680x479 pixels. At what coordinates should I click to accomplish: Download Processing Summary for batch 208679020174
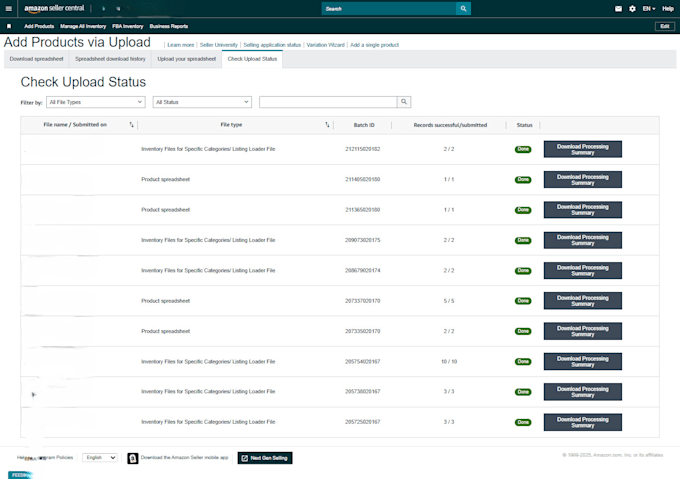click(582, 270)
